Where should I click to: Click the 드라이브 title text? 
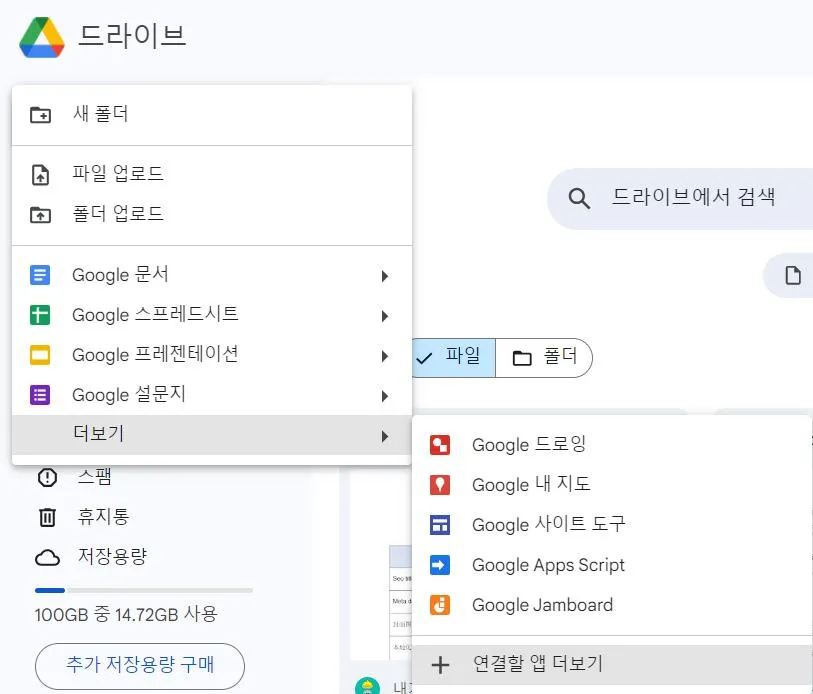click(132, 36)
